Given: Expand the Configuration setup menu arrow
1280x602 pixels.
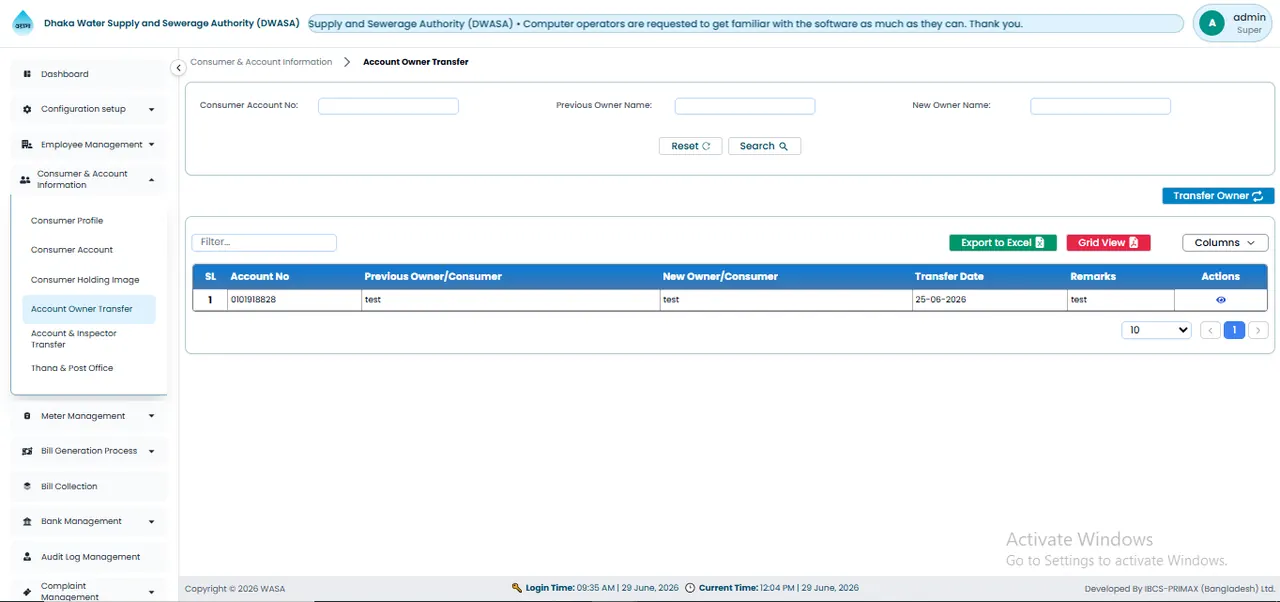Looking at the screenshot, I should pyautogui.click(x=151, y=109).
